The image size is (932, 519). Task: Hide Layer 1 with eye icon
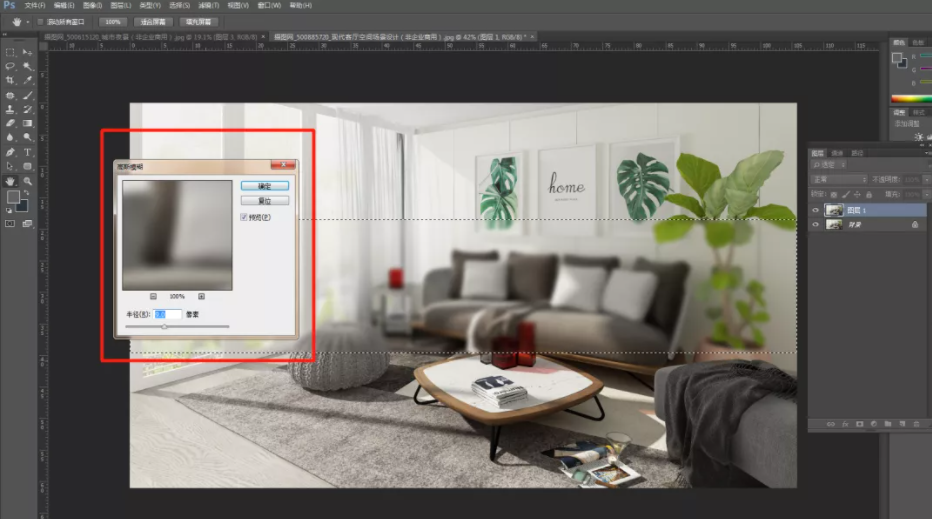click(816, 210)
